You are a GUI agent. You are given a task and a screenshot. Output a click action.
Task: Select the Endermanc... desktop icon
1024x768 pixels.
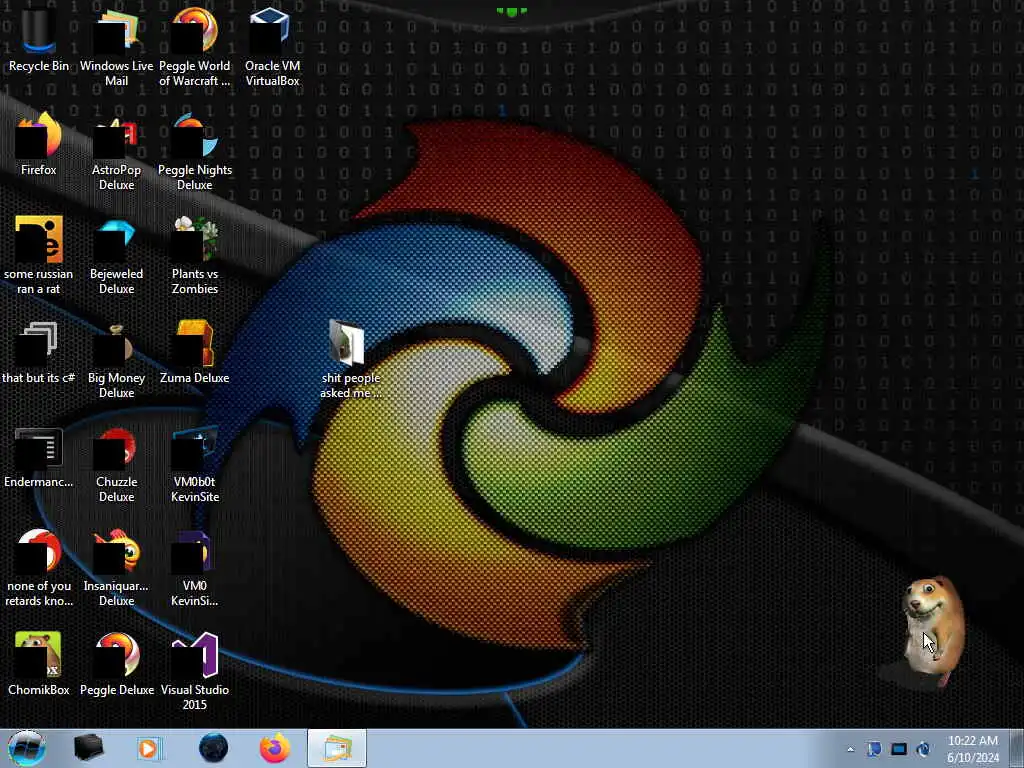[39, 457]
